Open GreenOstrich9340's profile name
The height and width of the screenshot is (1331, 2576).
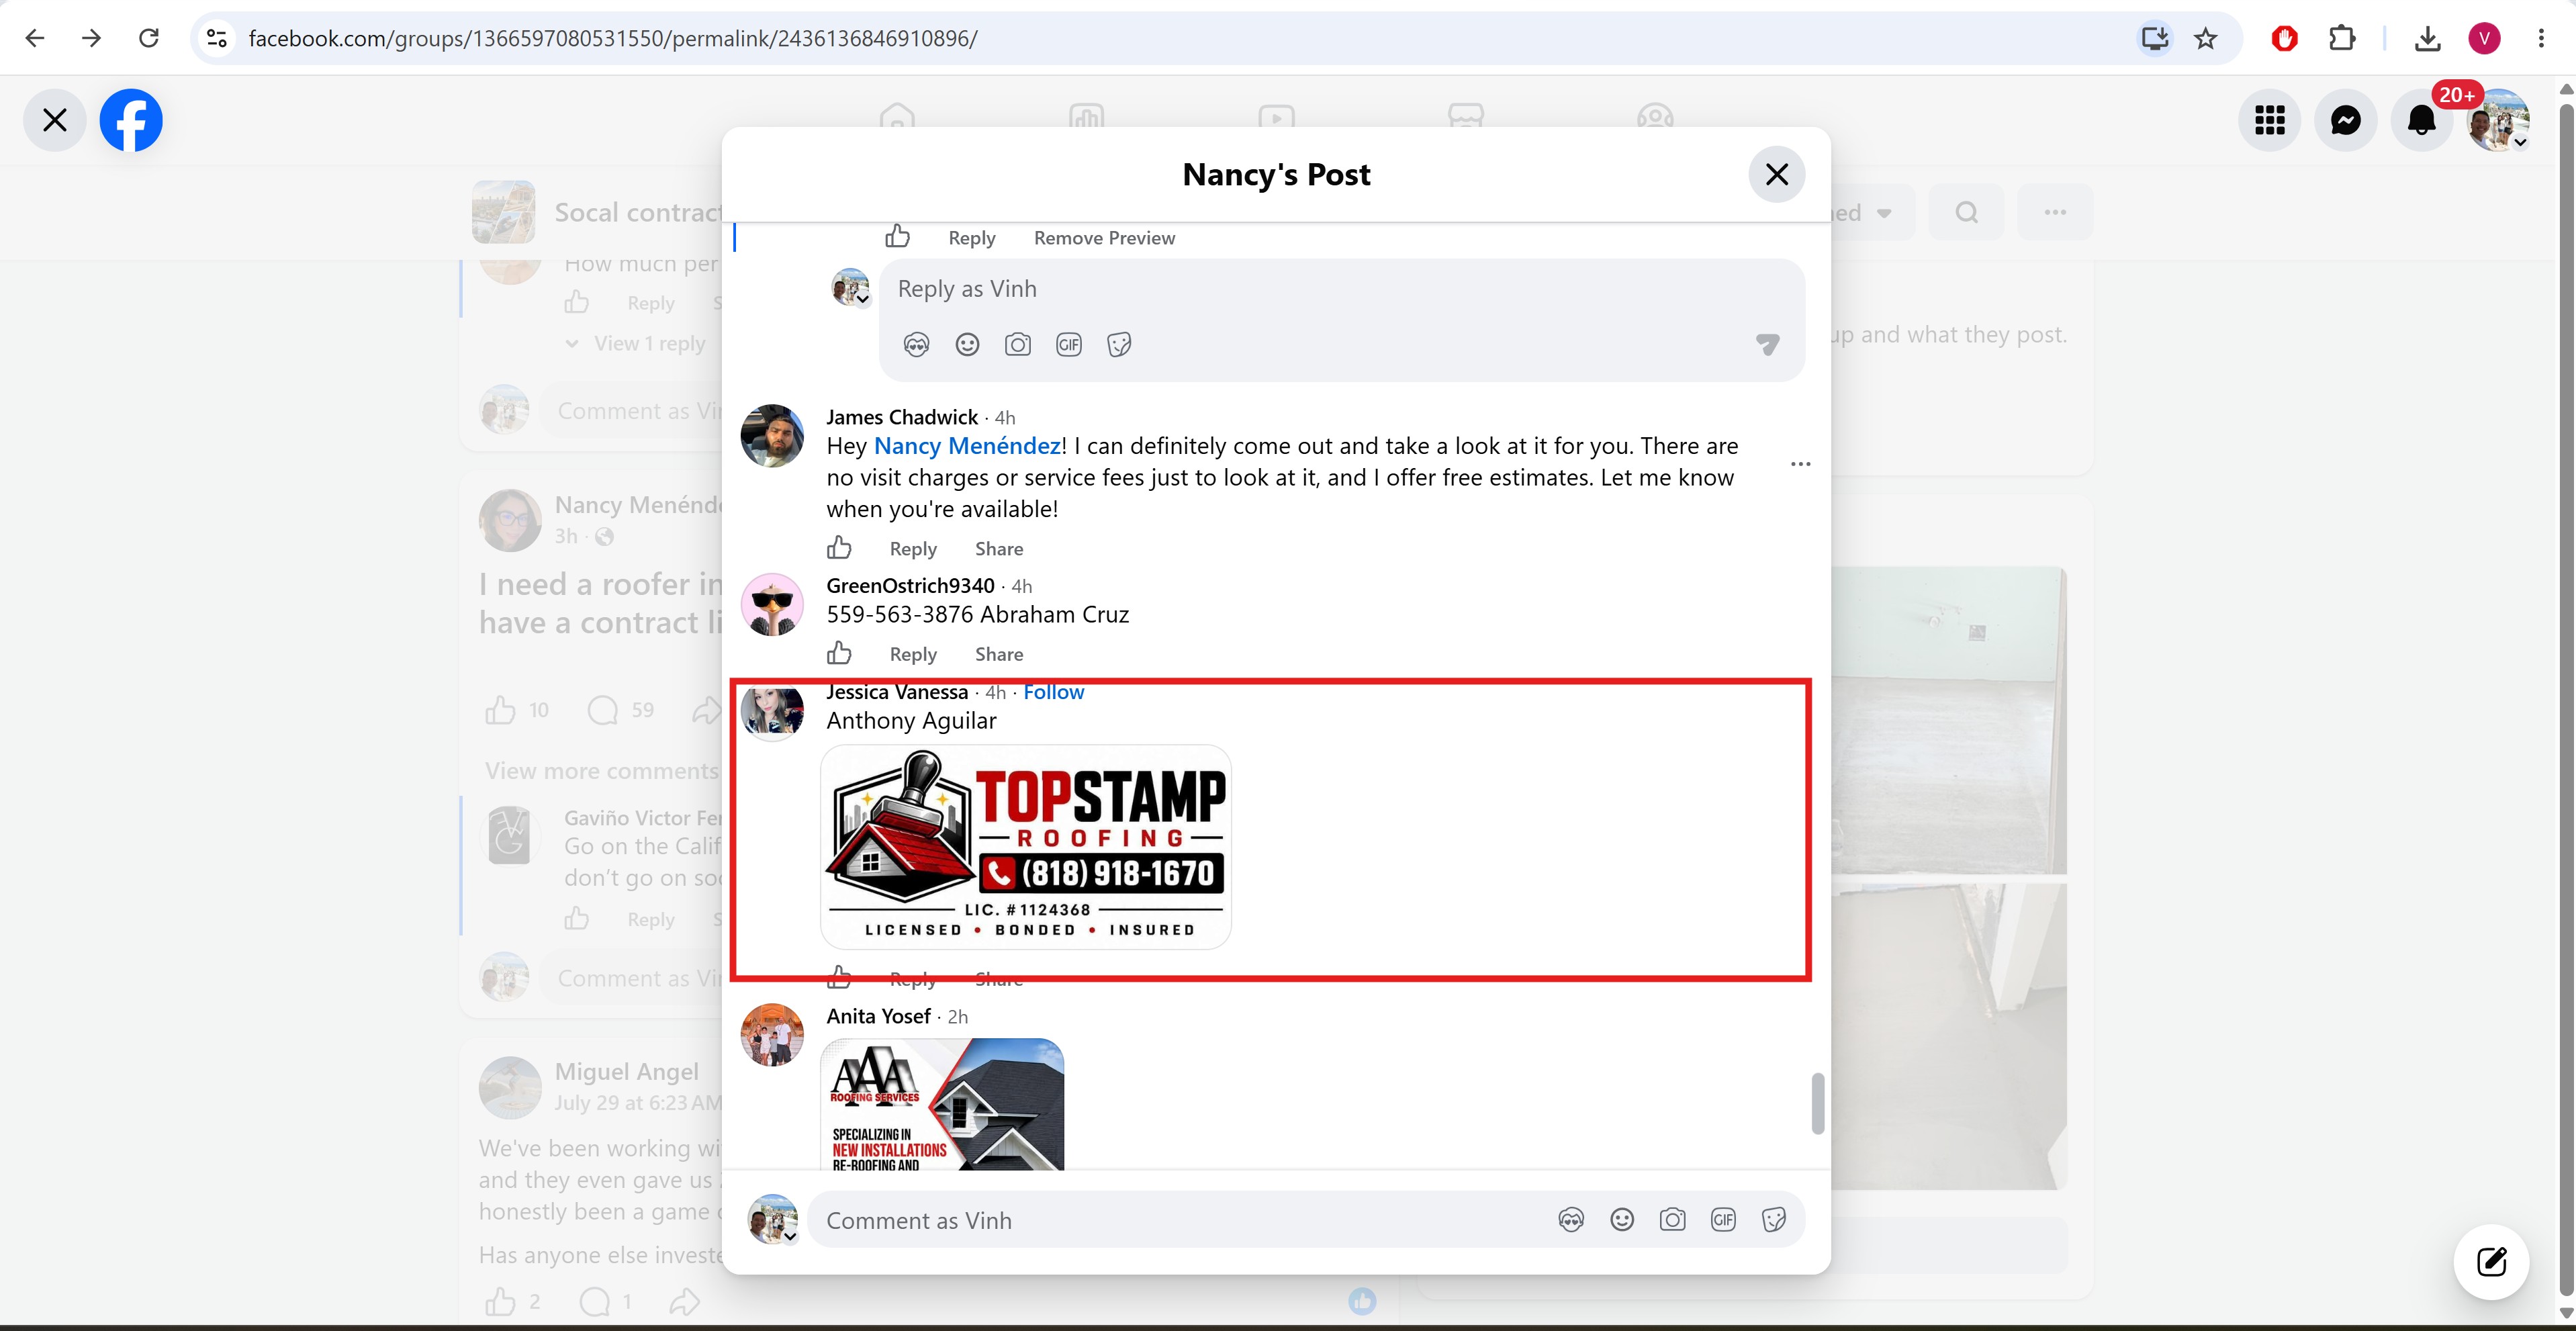[x=910, y=586]
